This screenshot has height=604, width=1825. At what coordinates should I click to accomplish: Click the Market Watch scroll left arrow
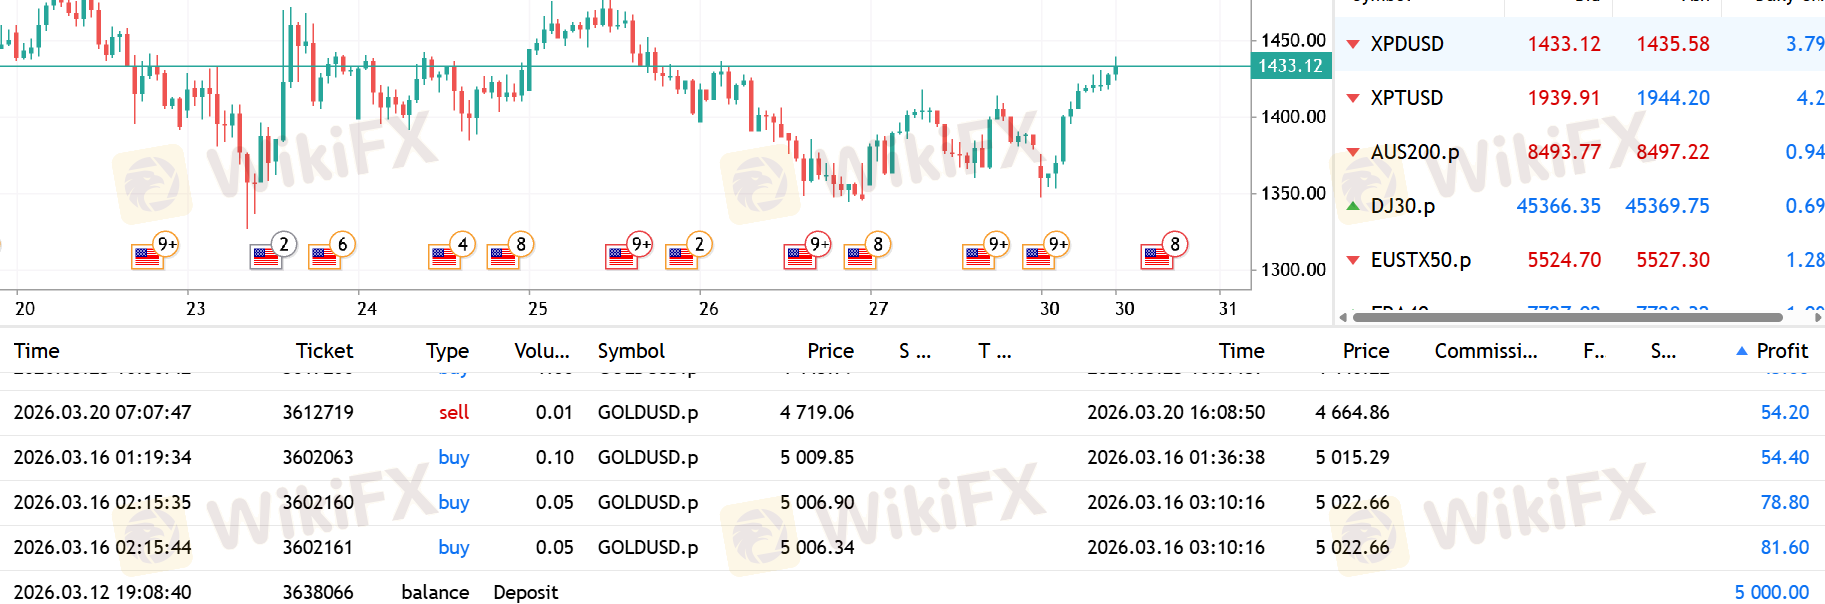coord(1343,317)
